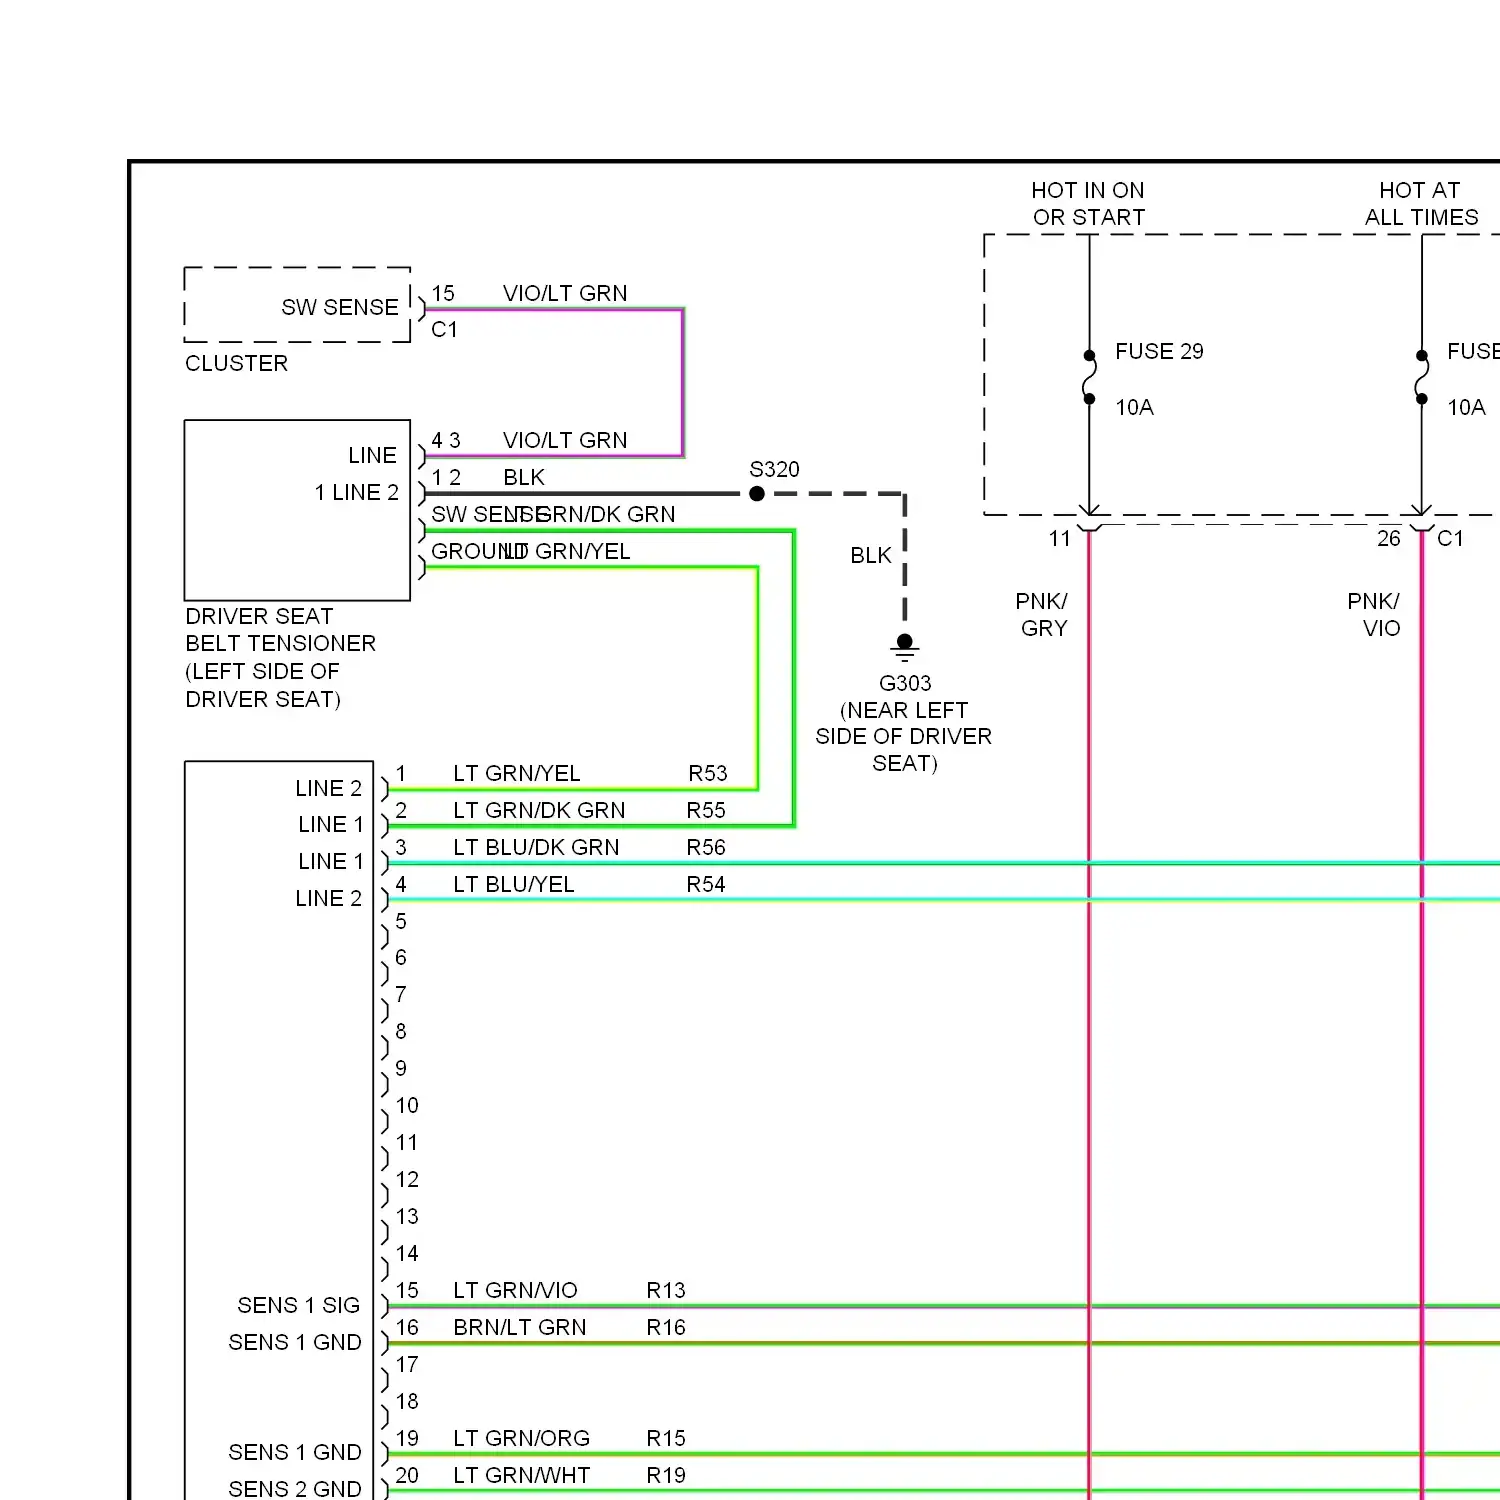Viewport: 1500px width, 1500px height.
Task: Select the LT GRN/WHT wire label
Action: point(521,1475)
